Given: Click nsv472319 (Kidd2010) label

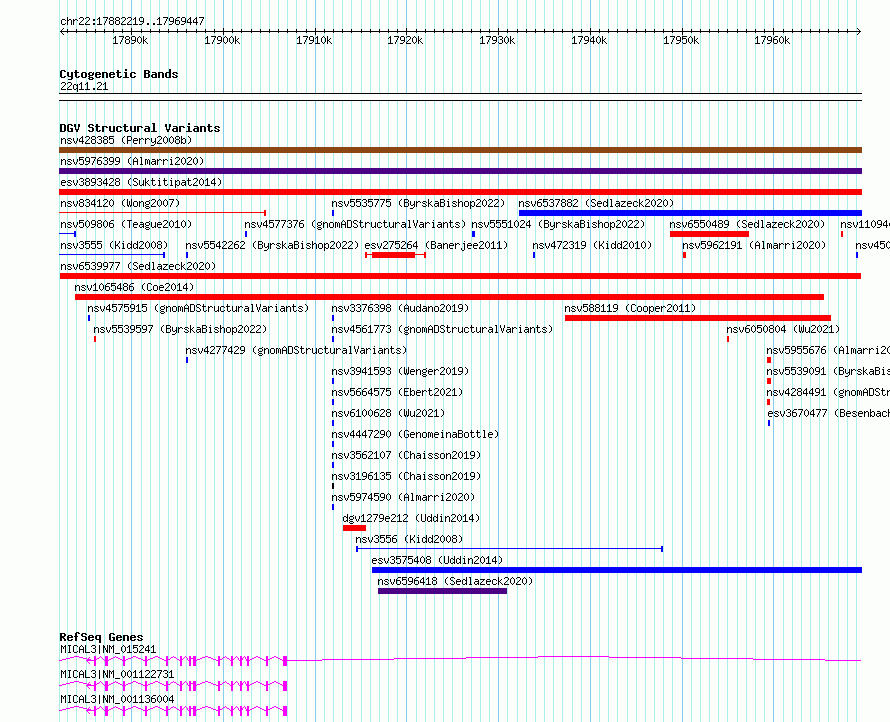Looking at the screenshot, I should point(592,245).
